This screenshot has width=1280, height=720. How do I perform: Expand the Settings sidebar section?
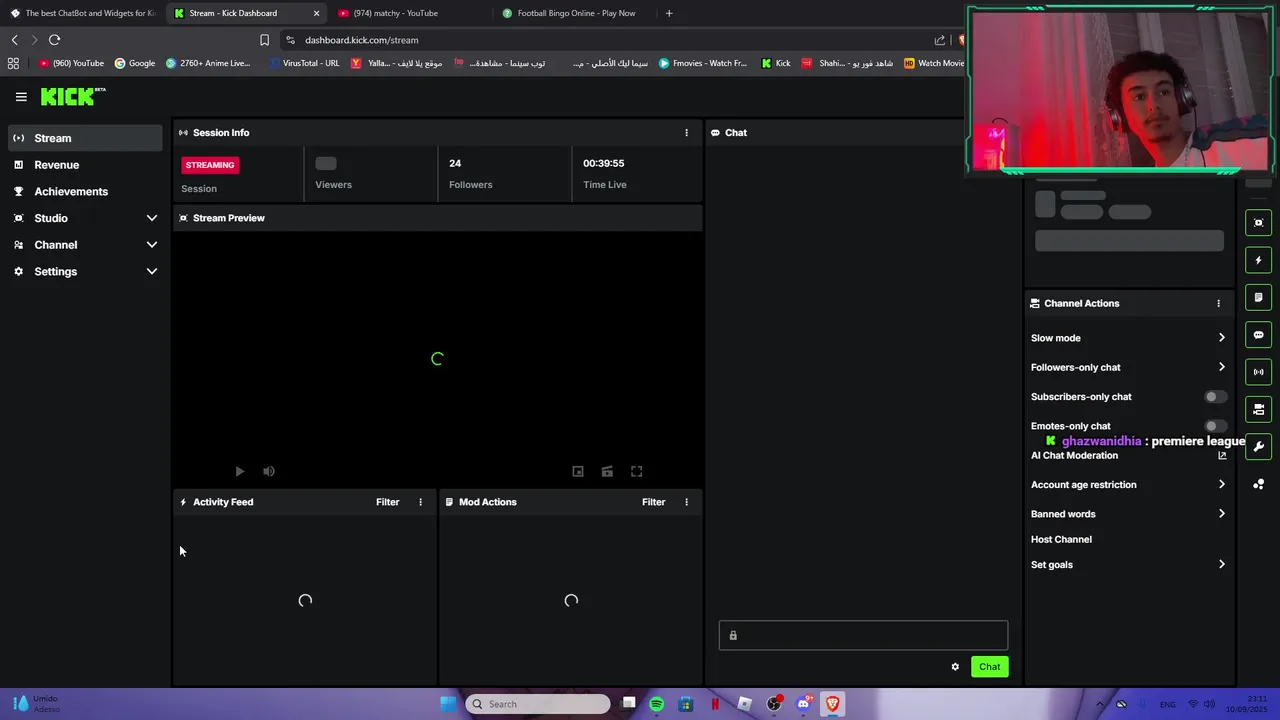[152, 272]
